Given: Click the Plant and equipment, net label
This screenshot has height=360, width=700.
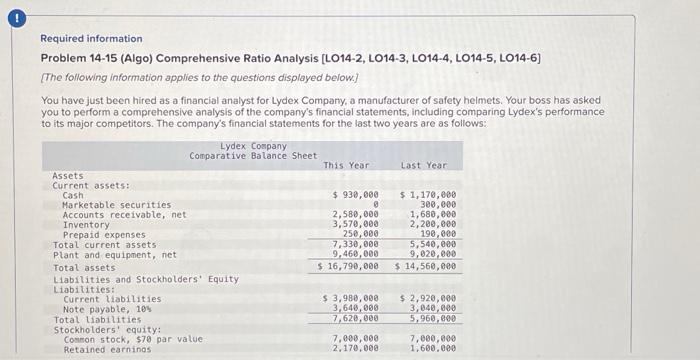Looking at the screenshot, I should pos(115,255).
